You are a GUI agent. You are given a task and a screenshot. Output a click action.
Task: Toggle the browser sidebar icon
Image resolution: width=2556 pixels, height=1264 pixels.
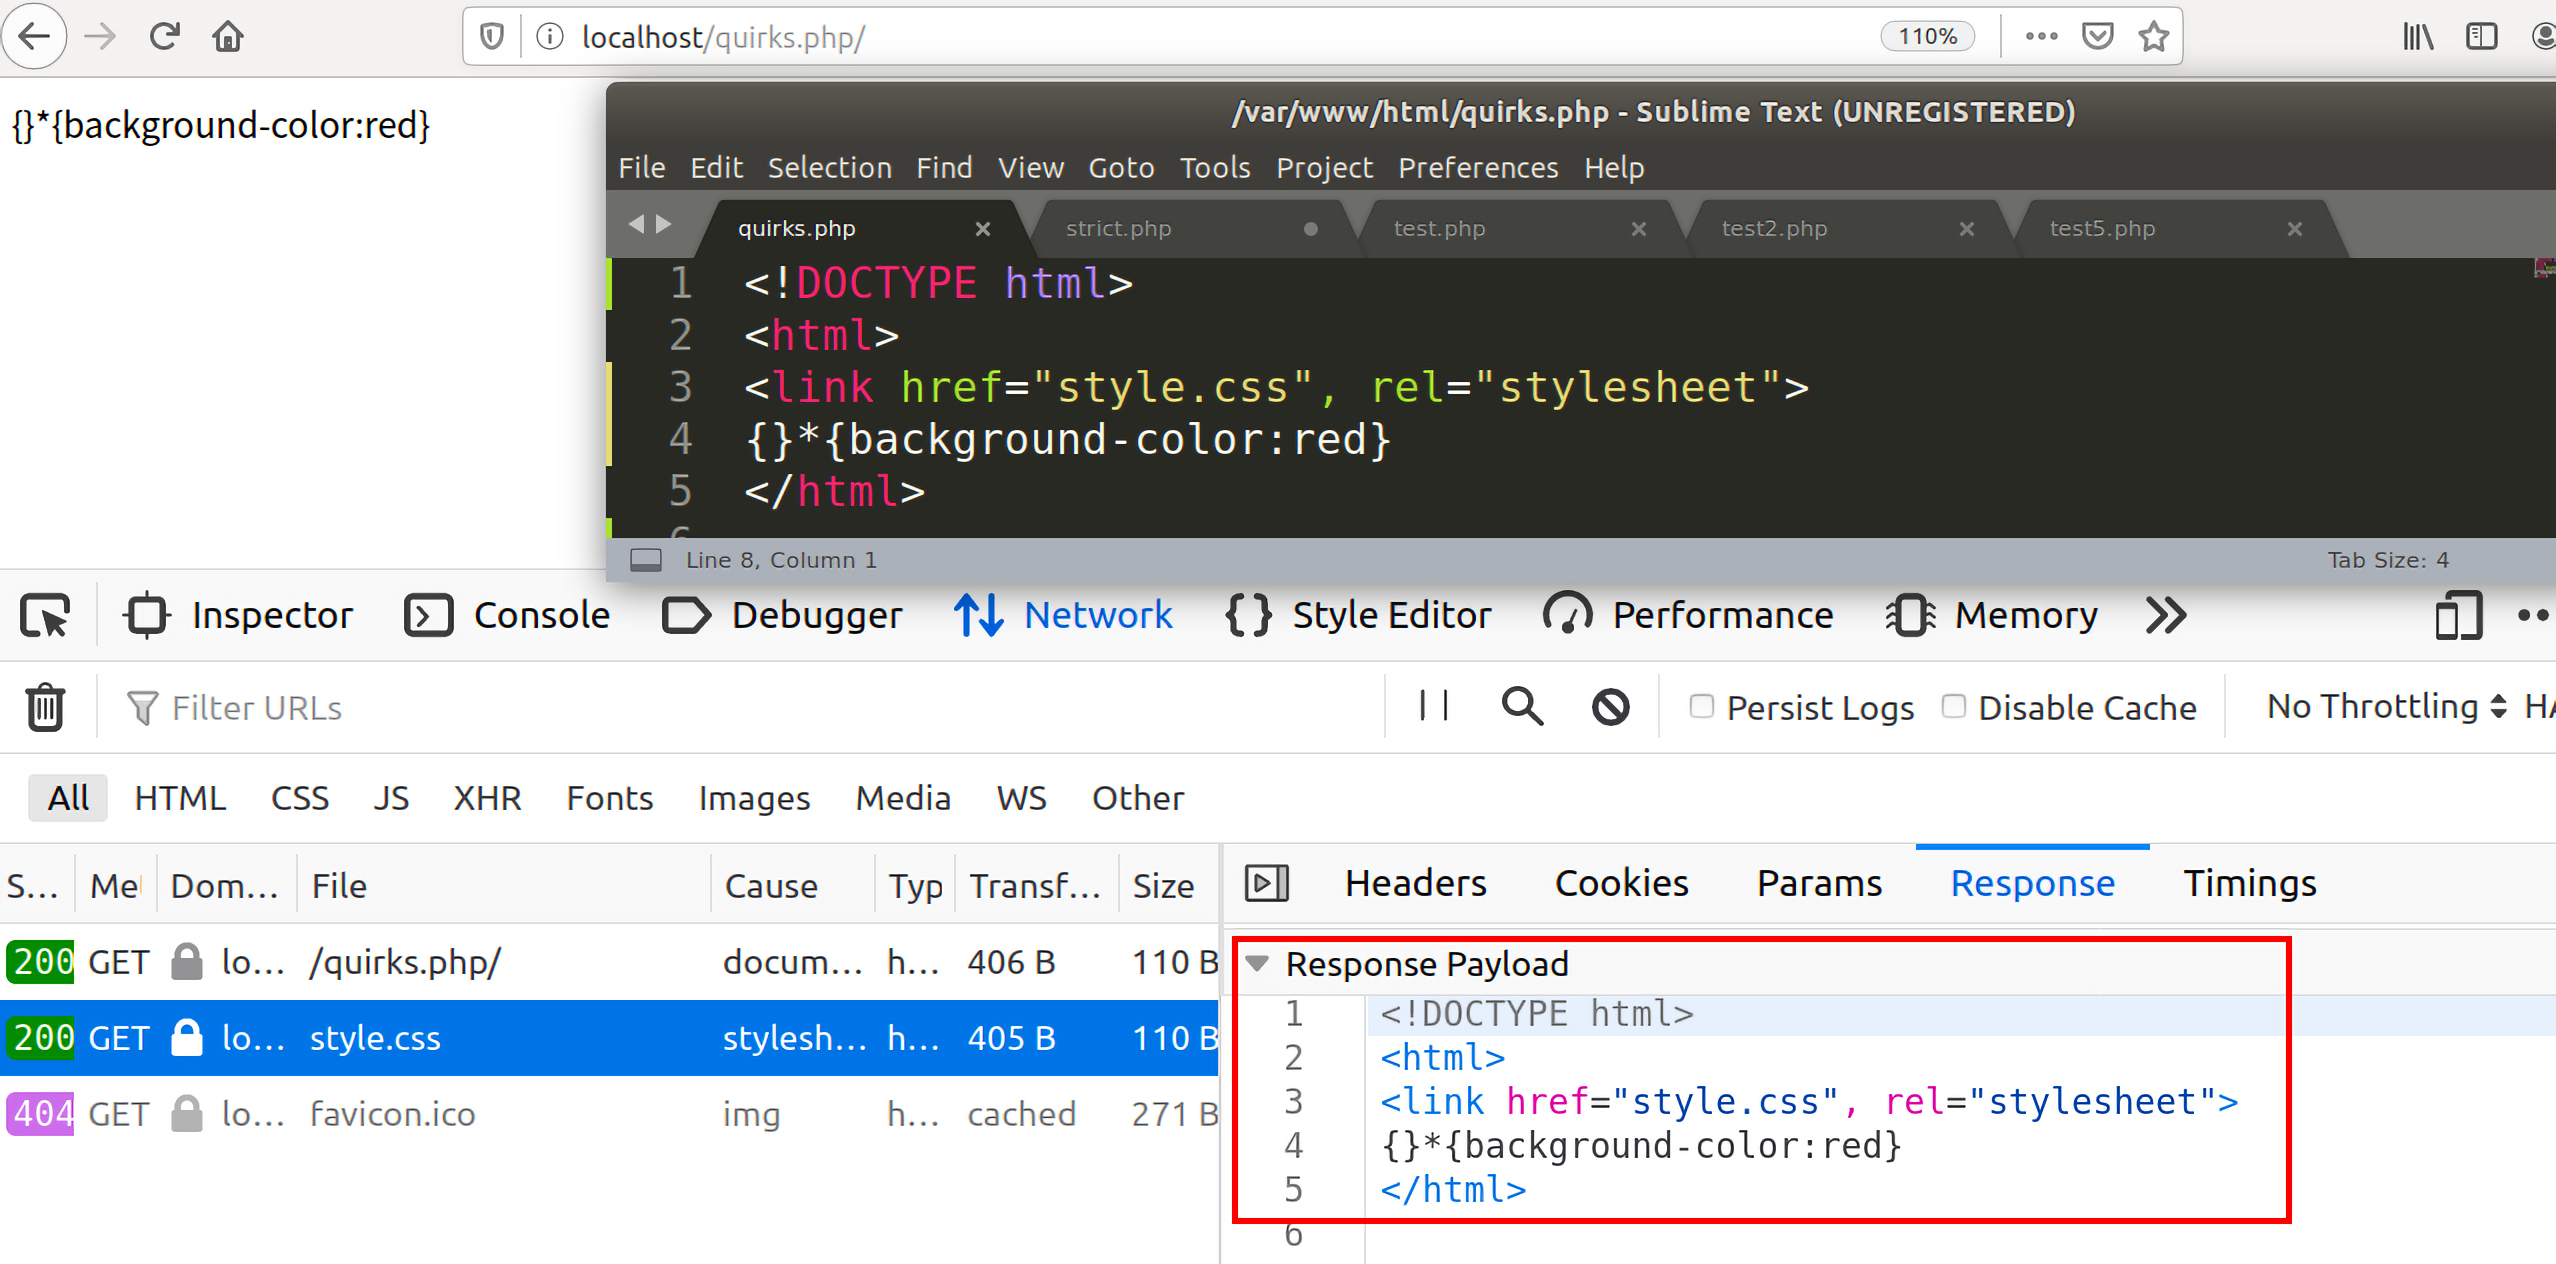pyautogui.click(x=2481, y=37)
